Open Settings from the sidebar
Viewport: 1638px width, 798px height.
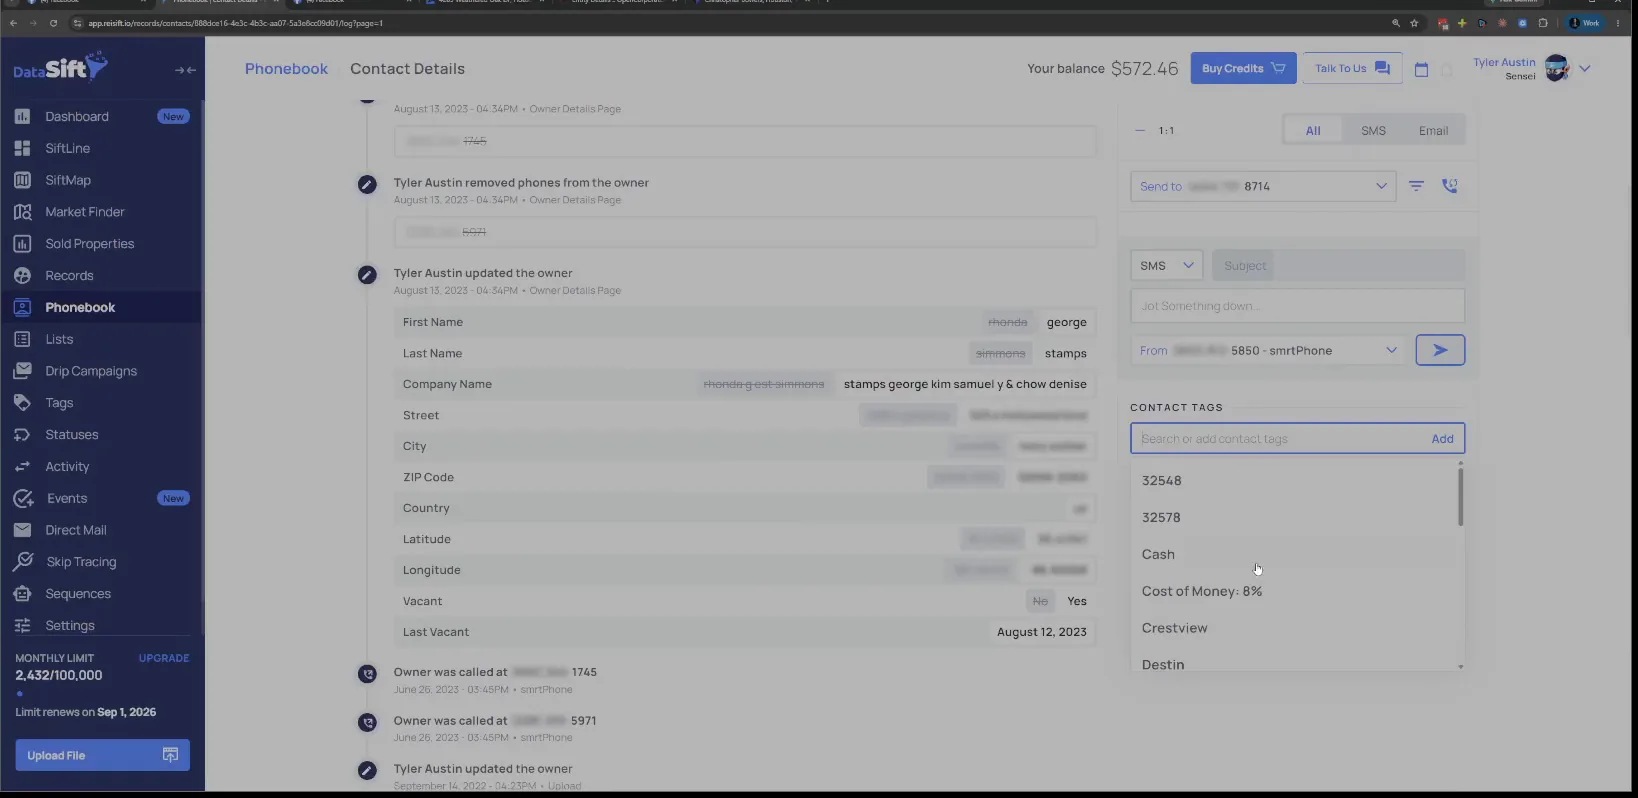(x=69, y=626)
